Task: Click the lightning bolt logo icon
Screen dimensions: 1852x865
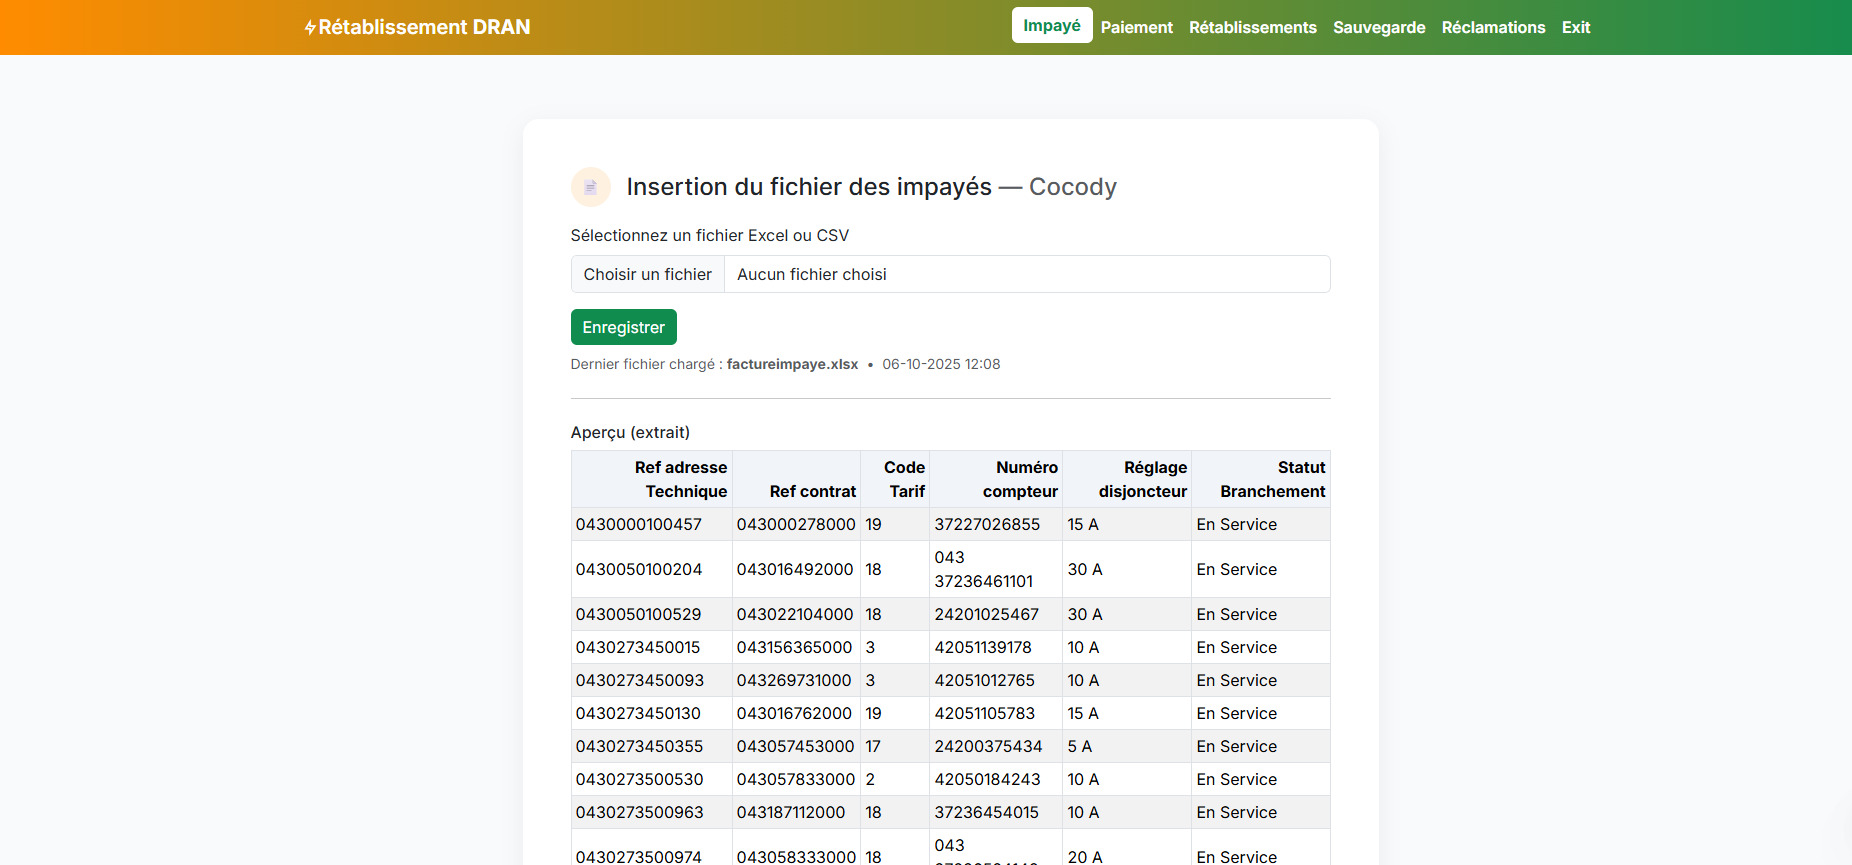Action: pos(310,28)
